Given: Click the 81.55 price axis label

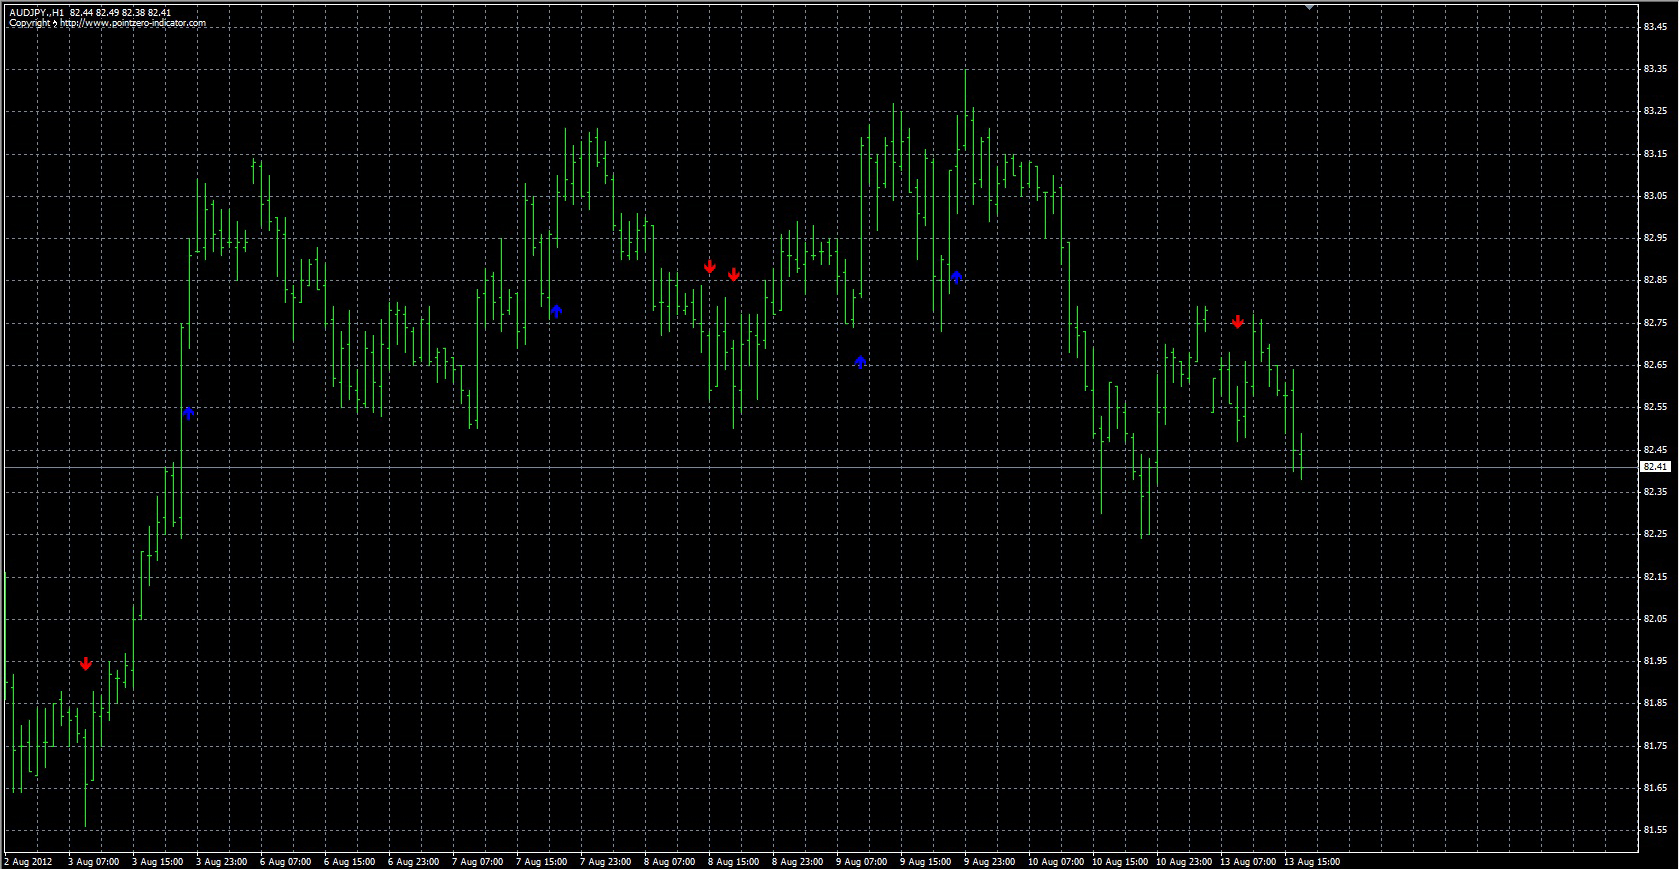Looking at the screenshot, I should (x=1655, y=830).
